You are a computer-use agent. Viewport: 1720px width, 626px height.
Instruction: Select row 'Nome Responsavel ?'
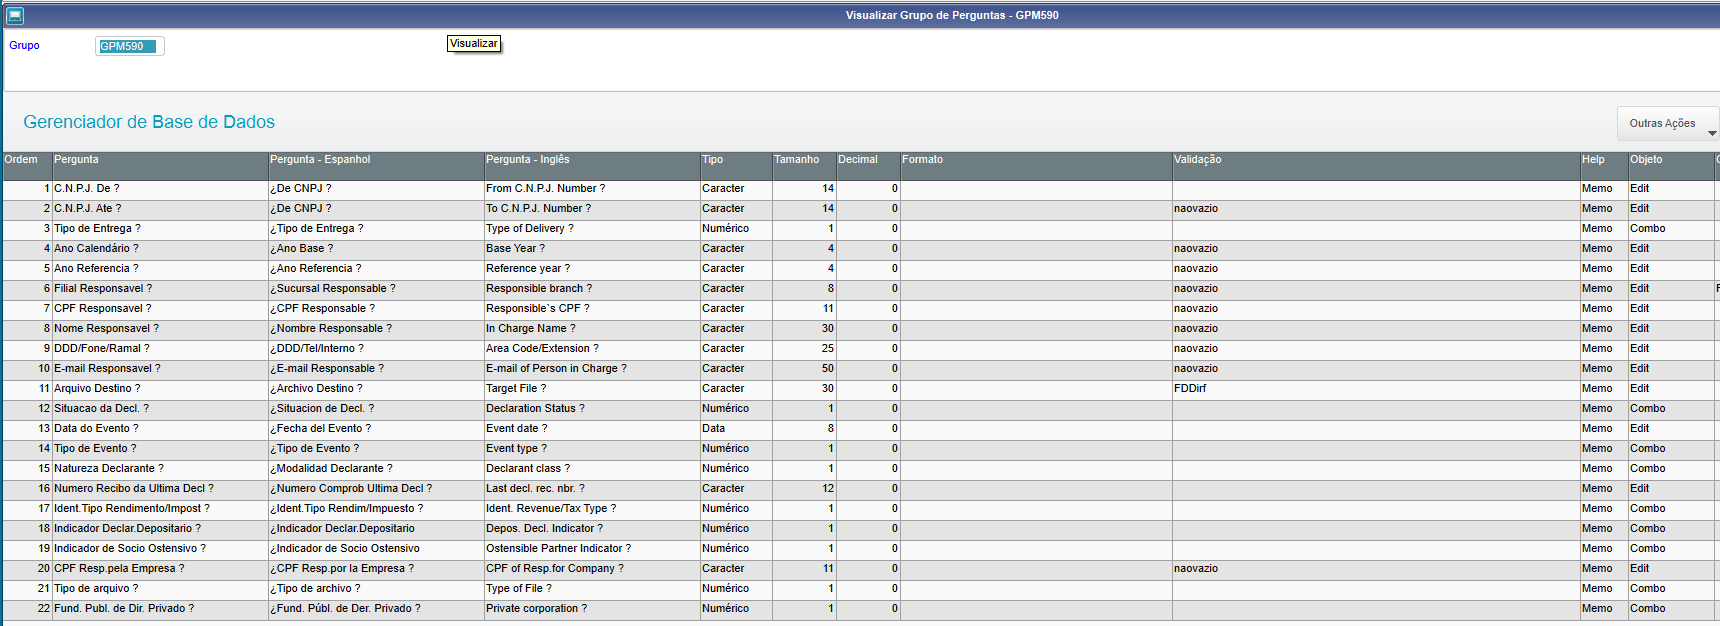[860, 329]
